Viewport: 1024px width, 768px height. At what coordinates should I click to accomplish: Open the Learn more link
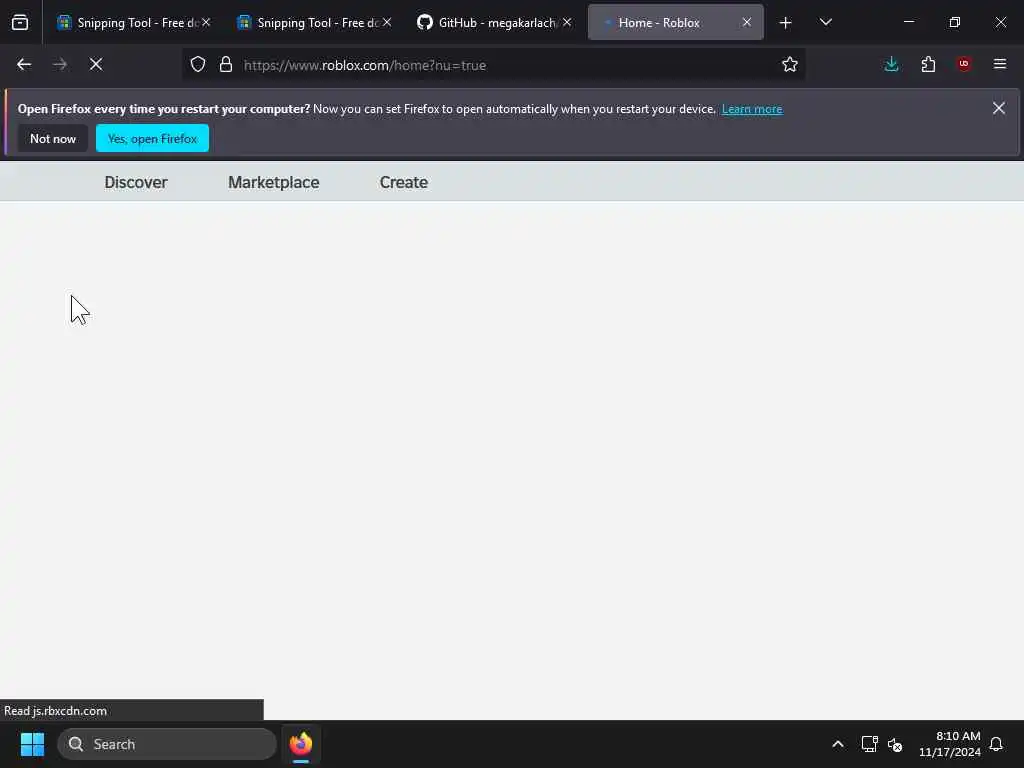(752, 109)
